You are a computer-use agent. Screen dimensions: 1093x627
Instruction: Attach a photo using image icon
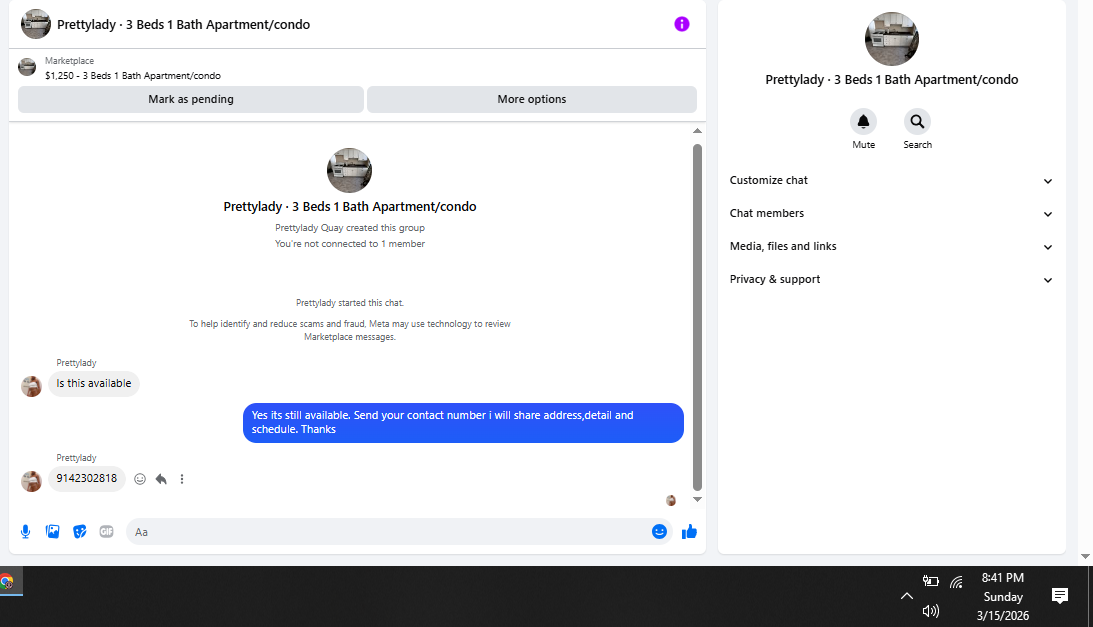[x=52, y=531]
